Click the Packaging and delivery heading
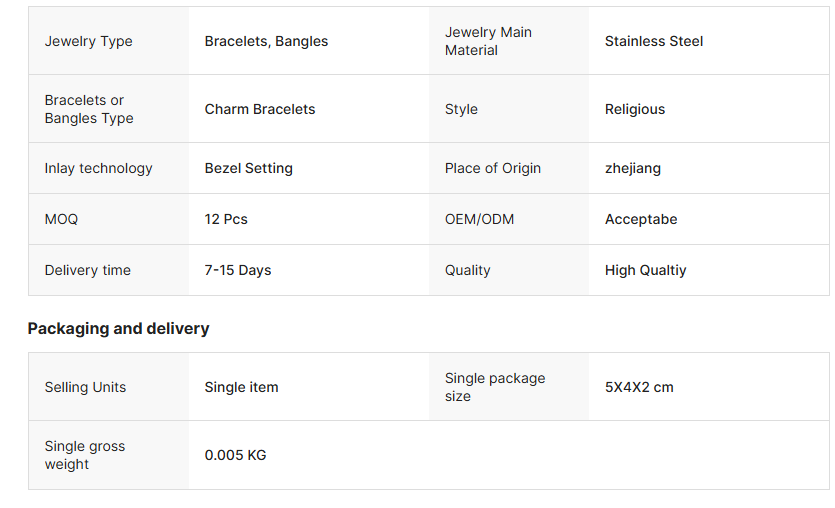Screen dimensions: 835x508 click(118, 329)
